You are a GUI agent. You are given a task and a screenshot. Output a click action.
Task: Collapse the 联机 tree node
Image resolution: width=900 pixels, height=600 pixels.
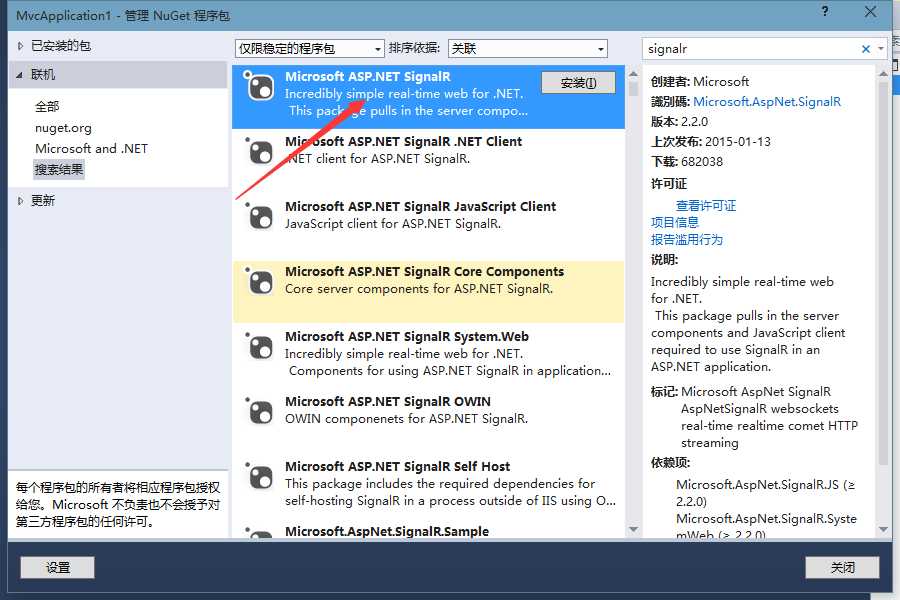(x=20, y=75)
